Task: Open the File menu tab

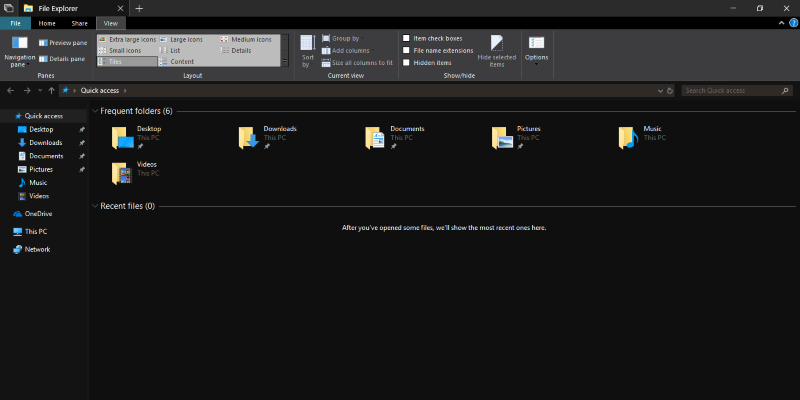Action: click(15, 22)
